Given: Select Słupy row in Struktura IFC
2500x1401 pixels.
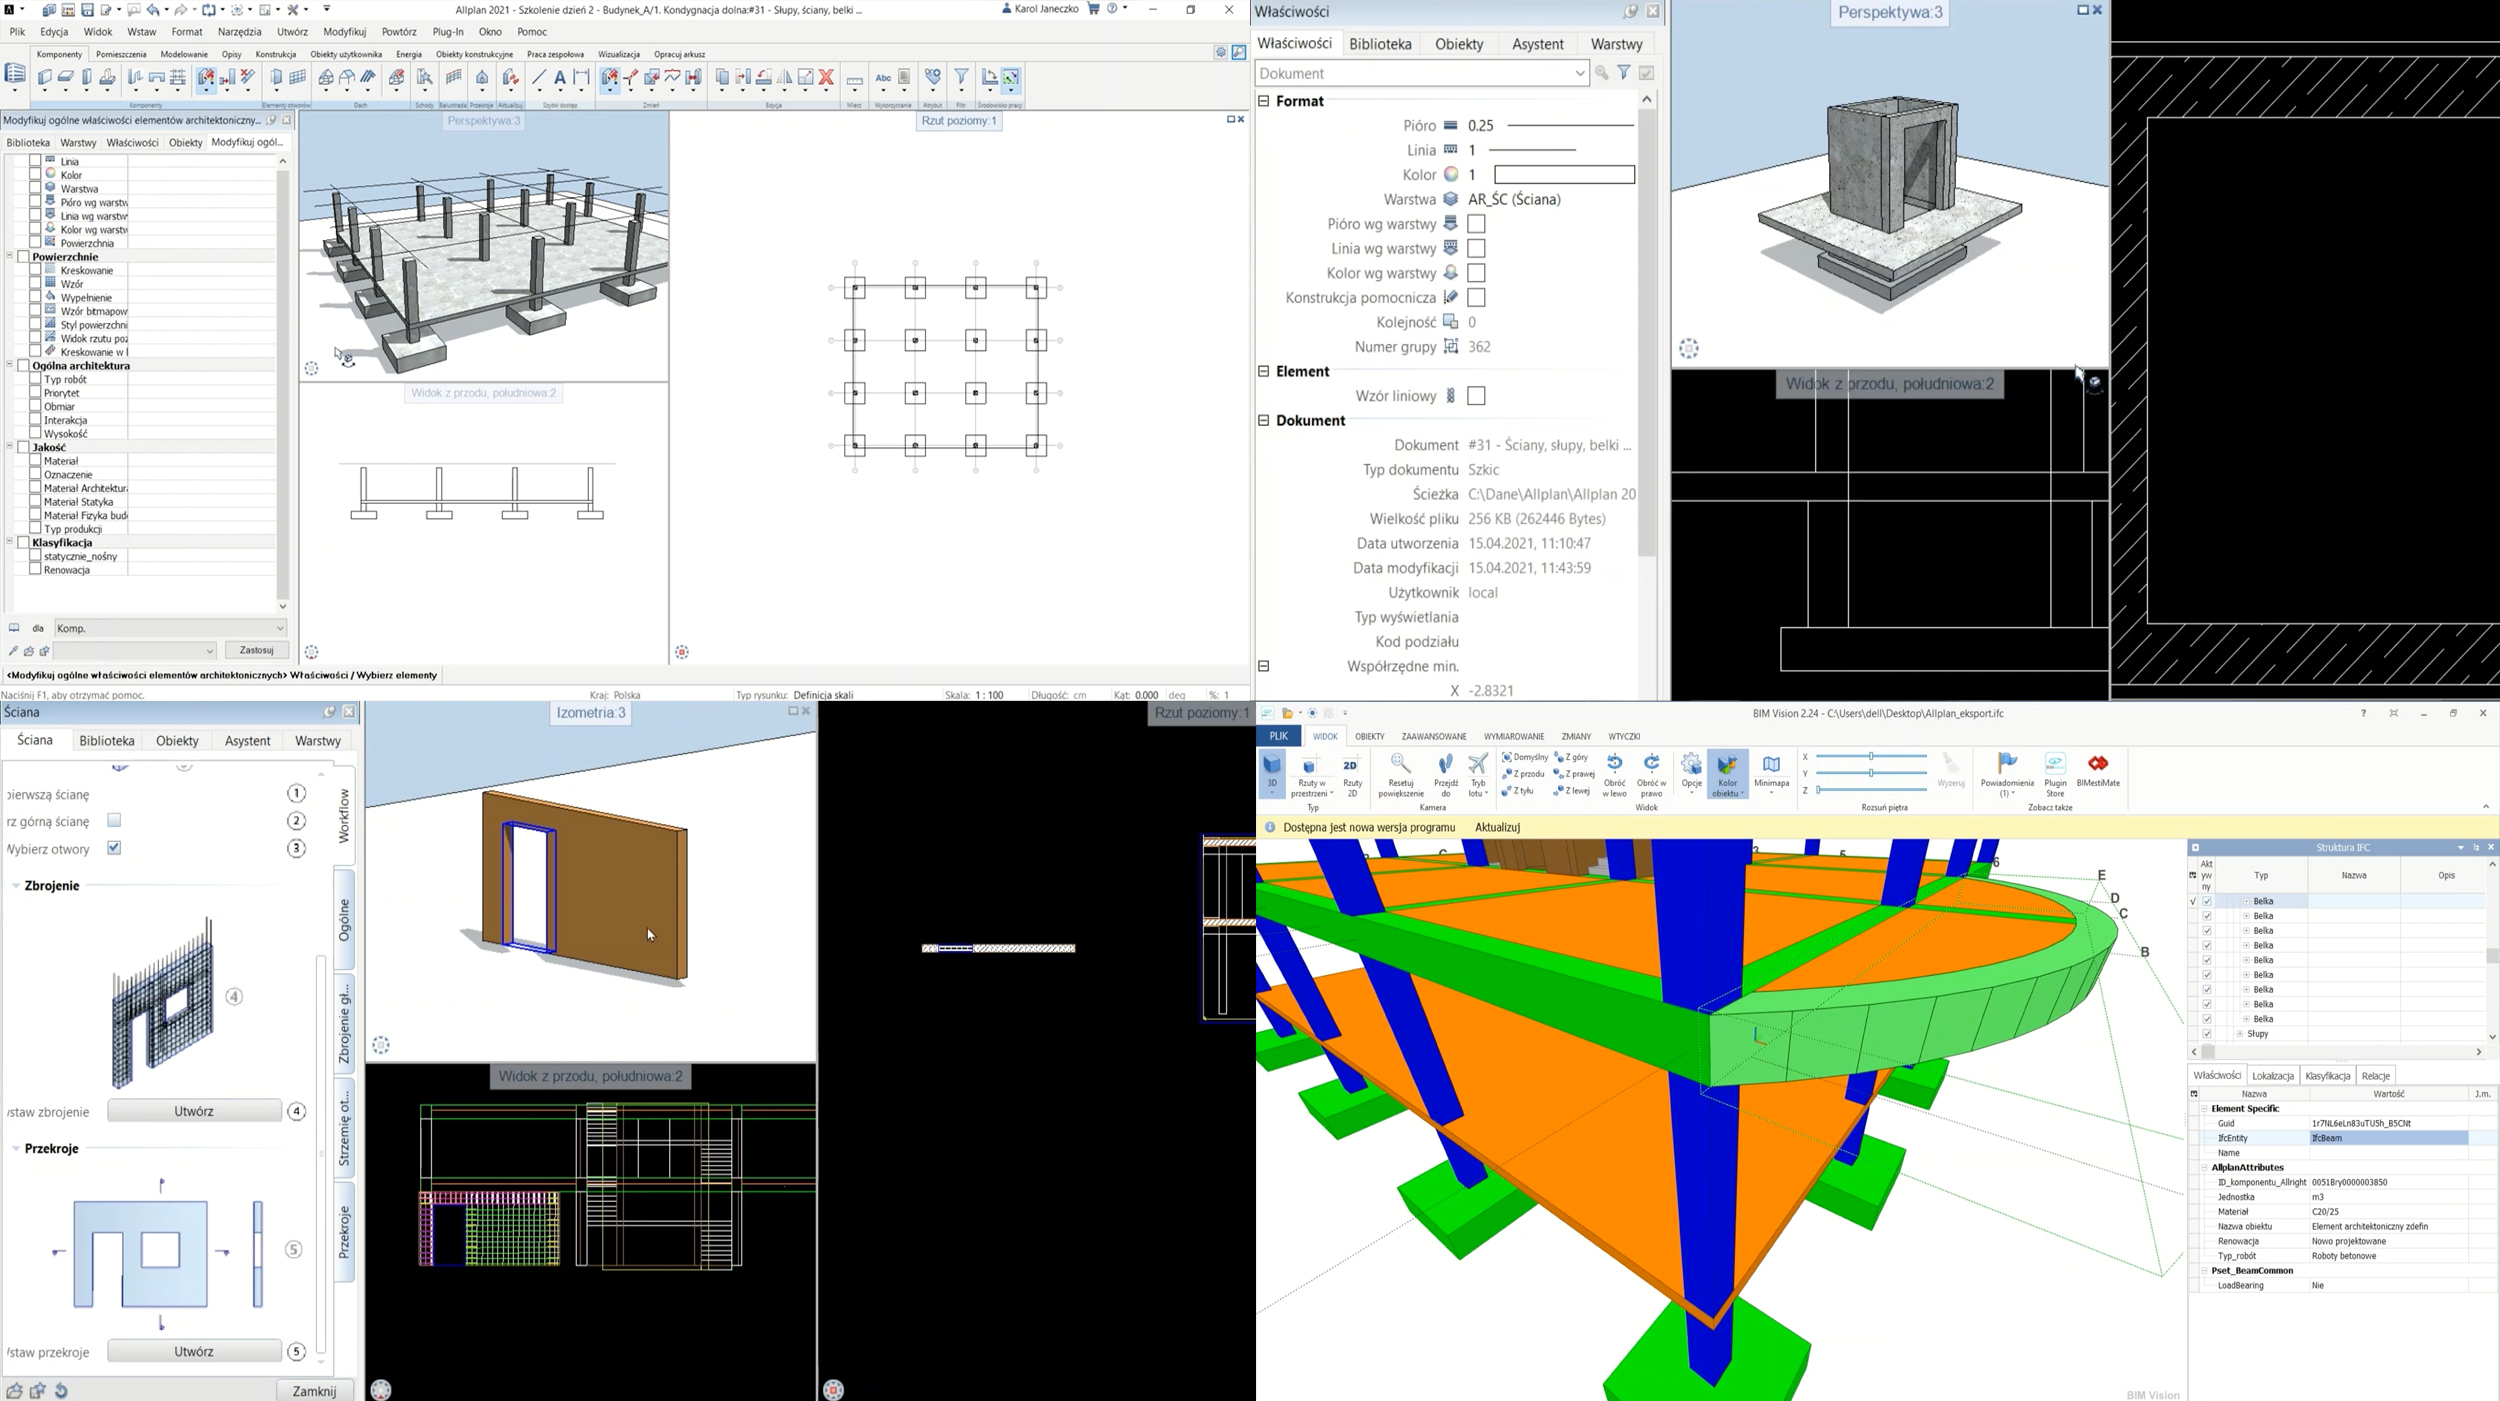Looking at the screenshot, I should (2258, 1034).
